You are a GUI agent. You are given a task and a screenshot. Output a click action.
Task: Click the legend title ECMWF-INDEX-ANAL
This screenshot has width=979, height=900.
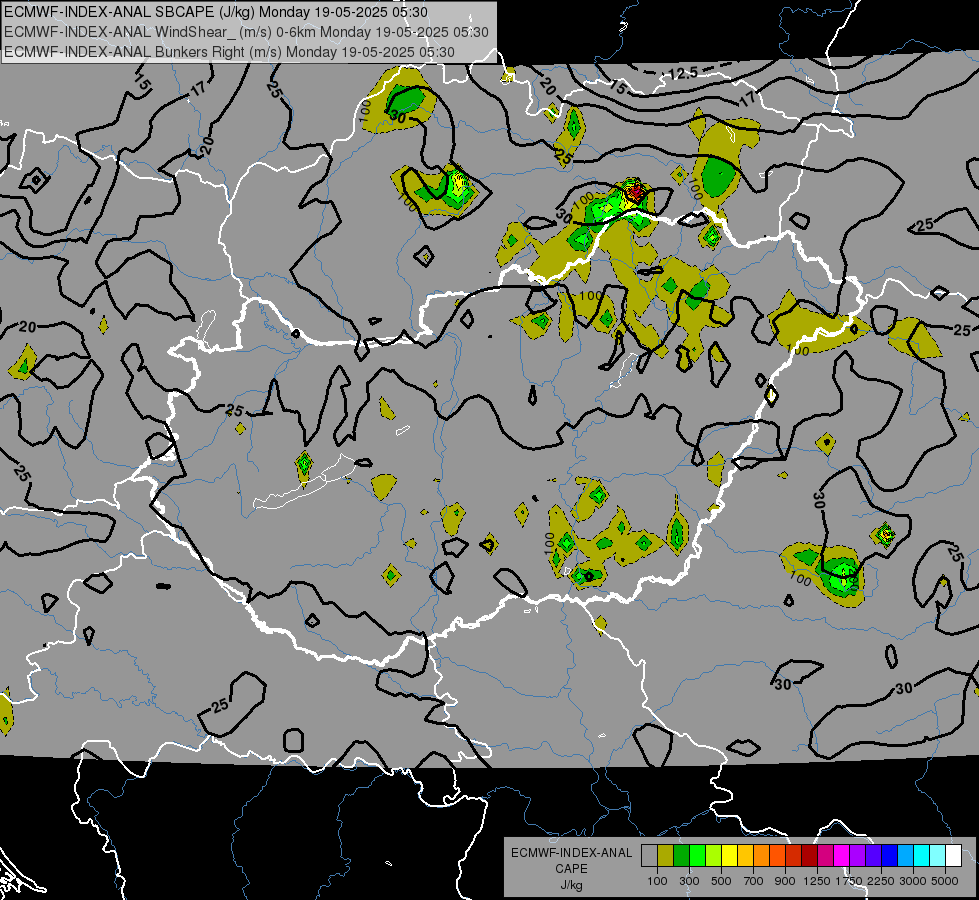click(x=571, y=853)
